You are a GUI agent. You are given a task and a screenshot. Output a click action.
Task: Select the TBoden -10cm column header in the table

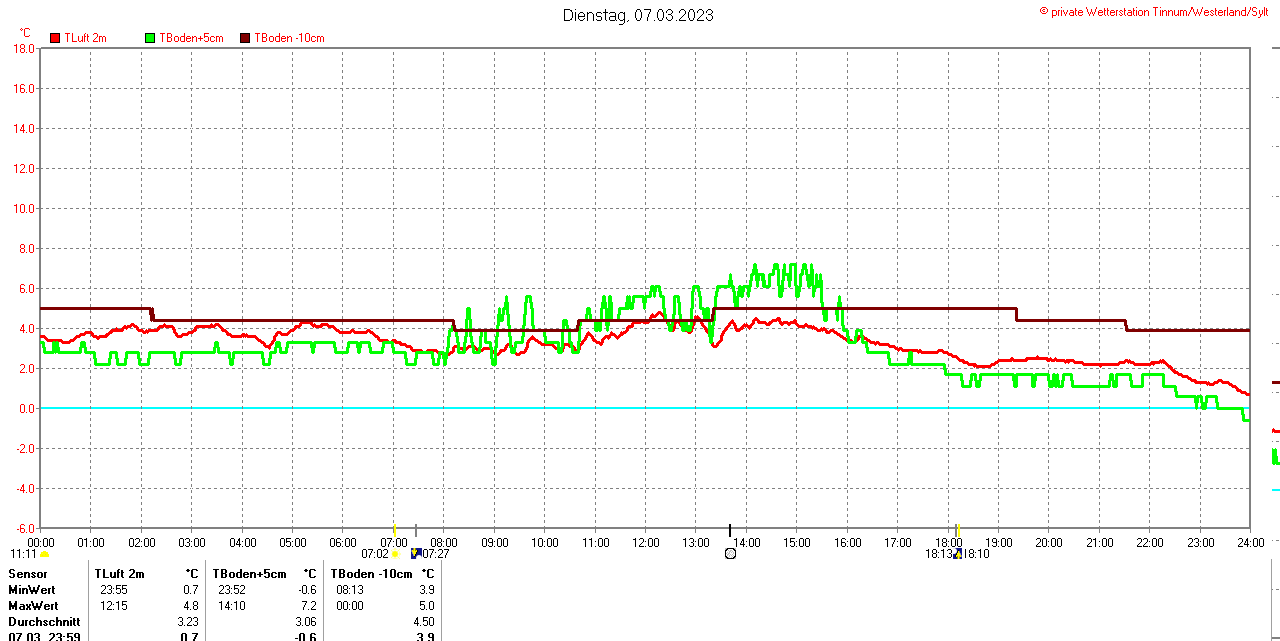[x=370, y=574]
